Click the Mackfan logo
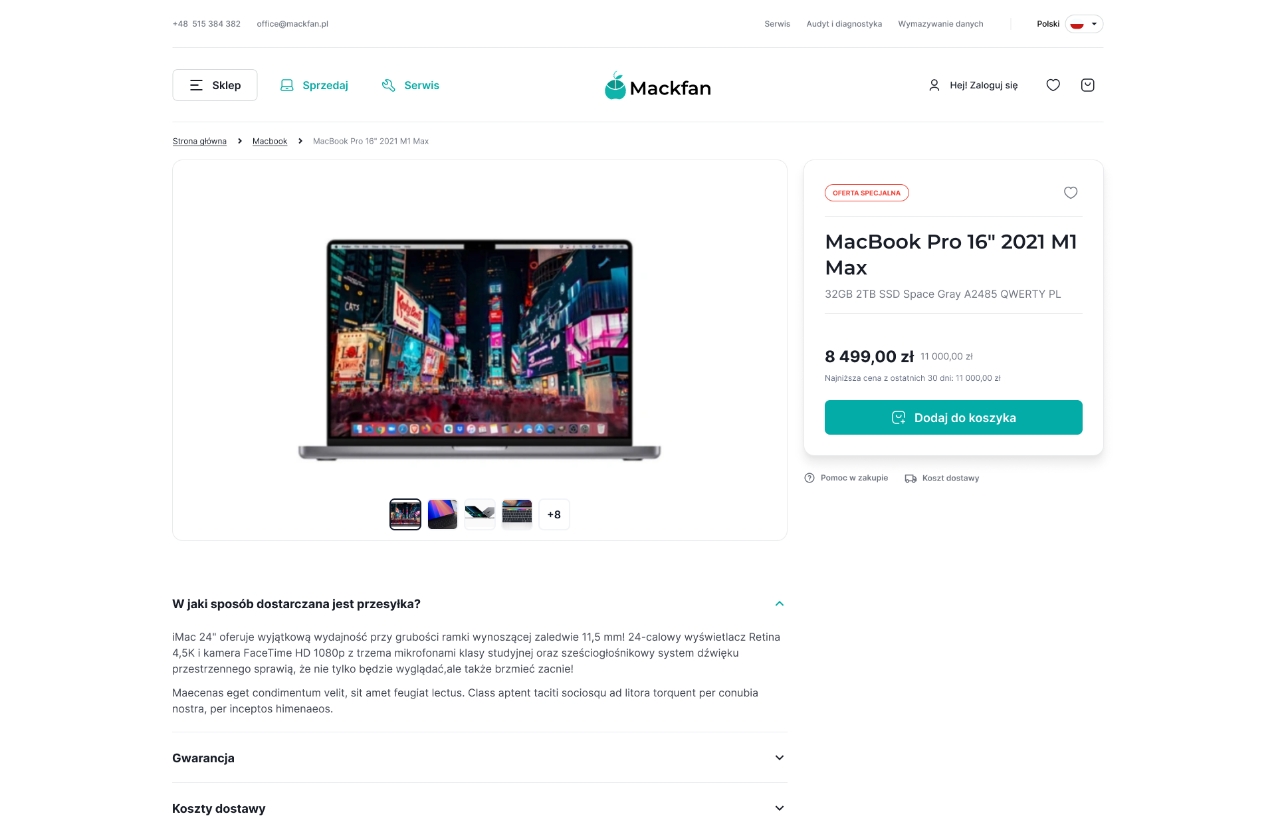The height and width of the screenshot is (824, 1276). [x=657, y=86]
